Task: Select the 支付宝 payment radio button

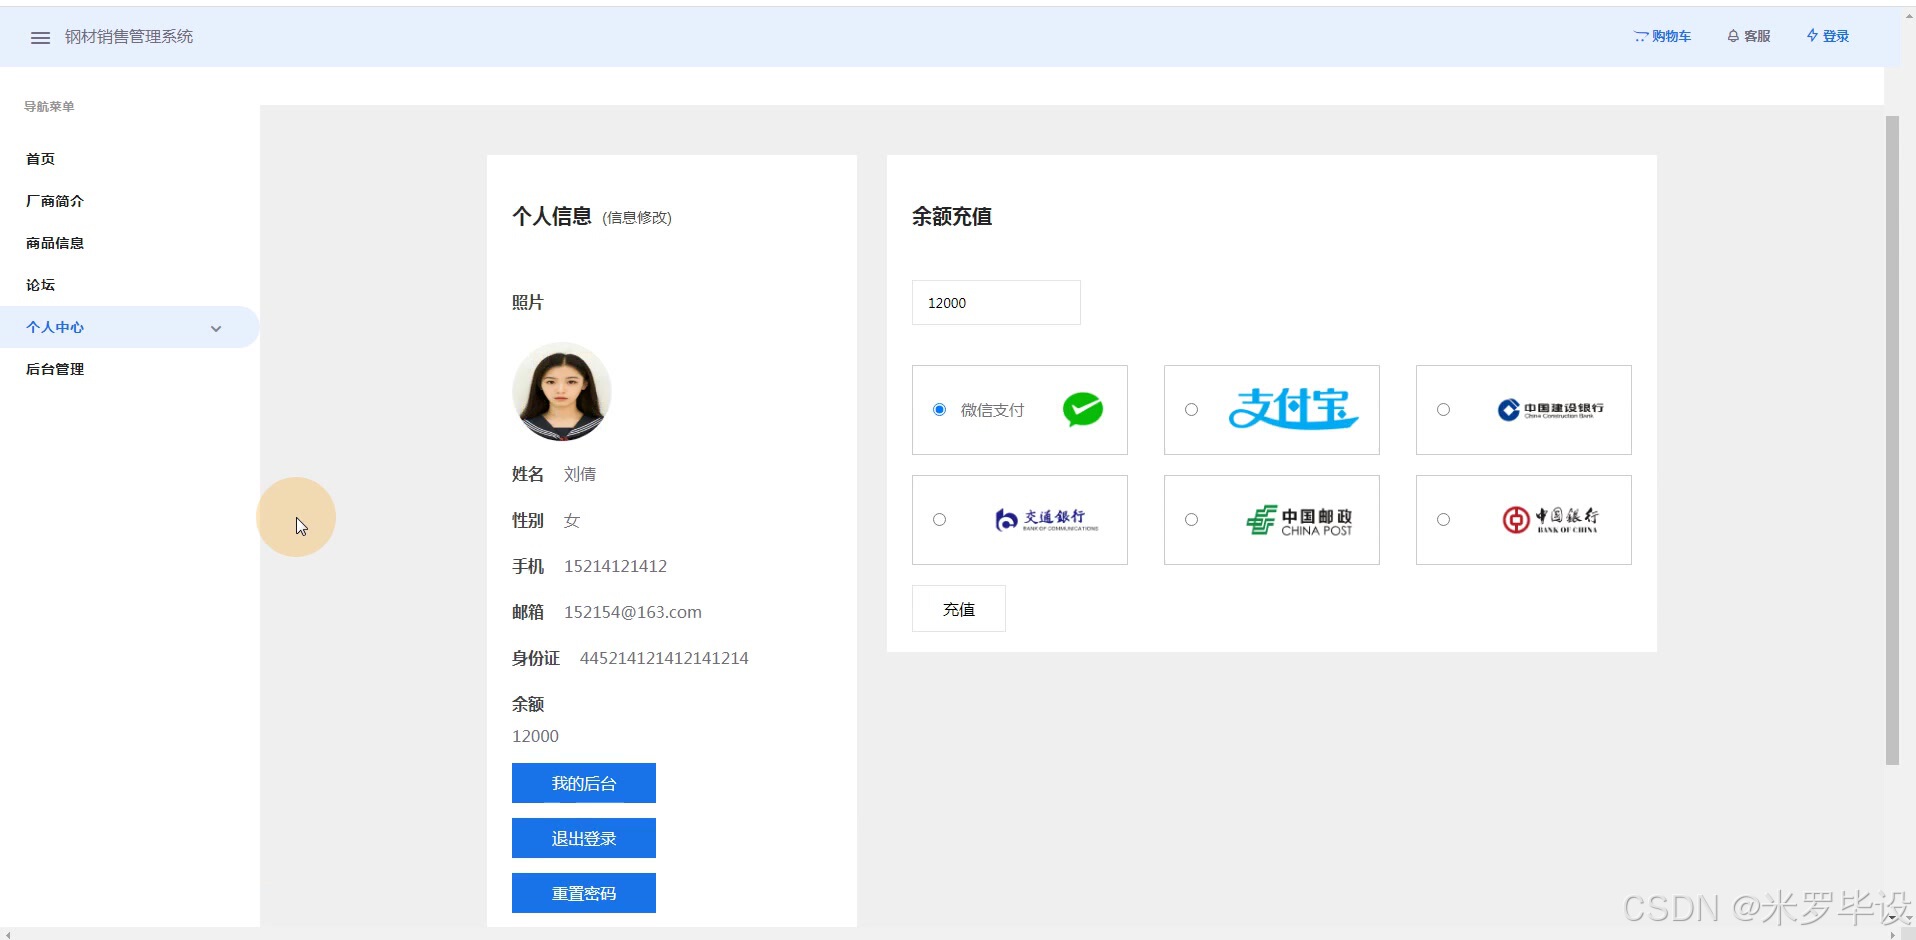Action: 1191,409
